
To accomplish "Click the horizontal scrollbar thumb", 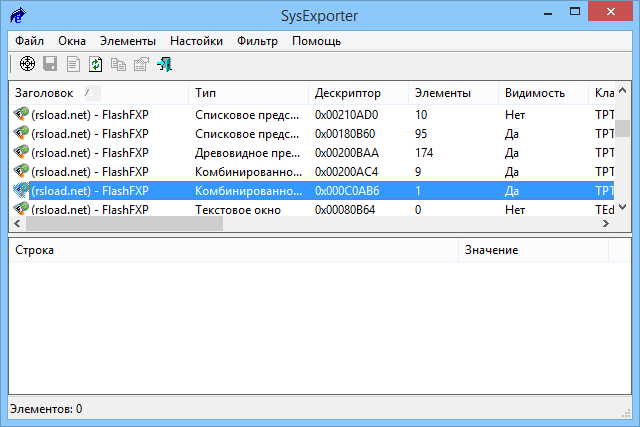I will click(124, 223).
